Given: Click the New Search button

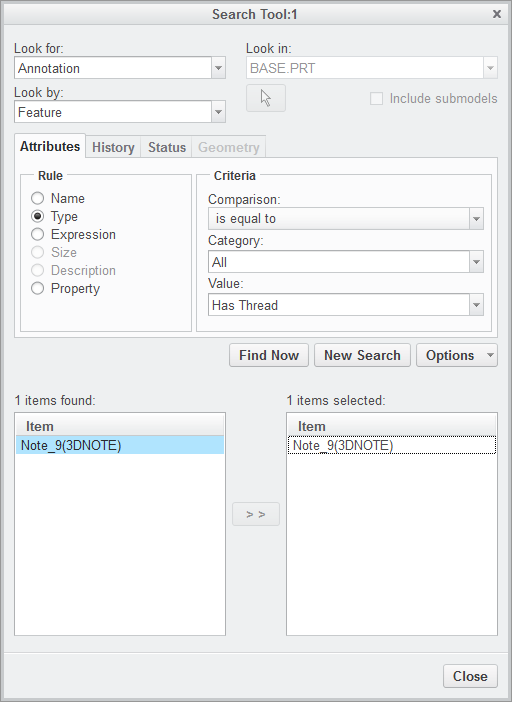Looking at the screenshot, I should tap(362, 355).
